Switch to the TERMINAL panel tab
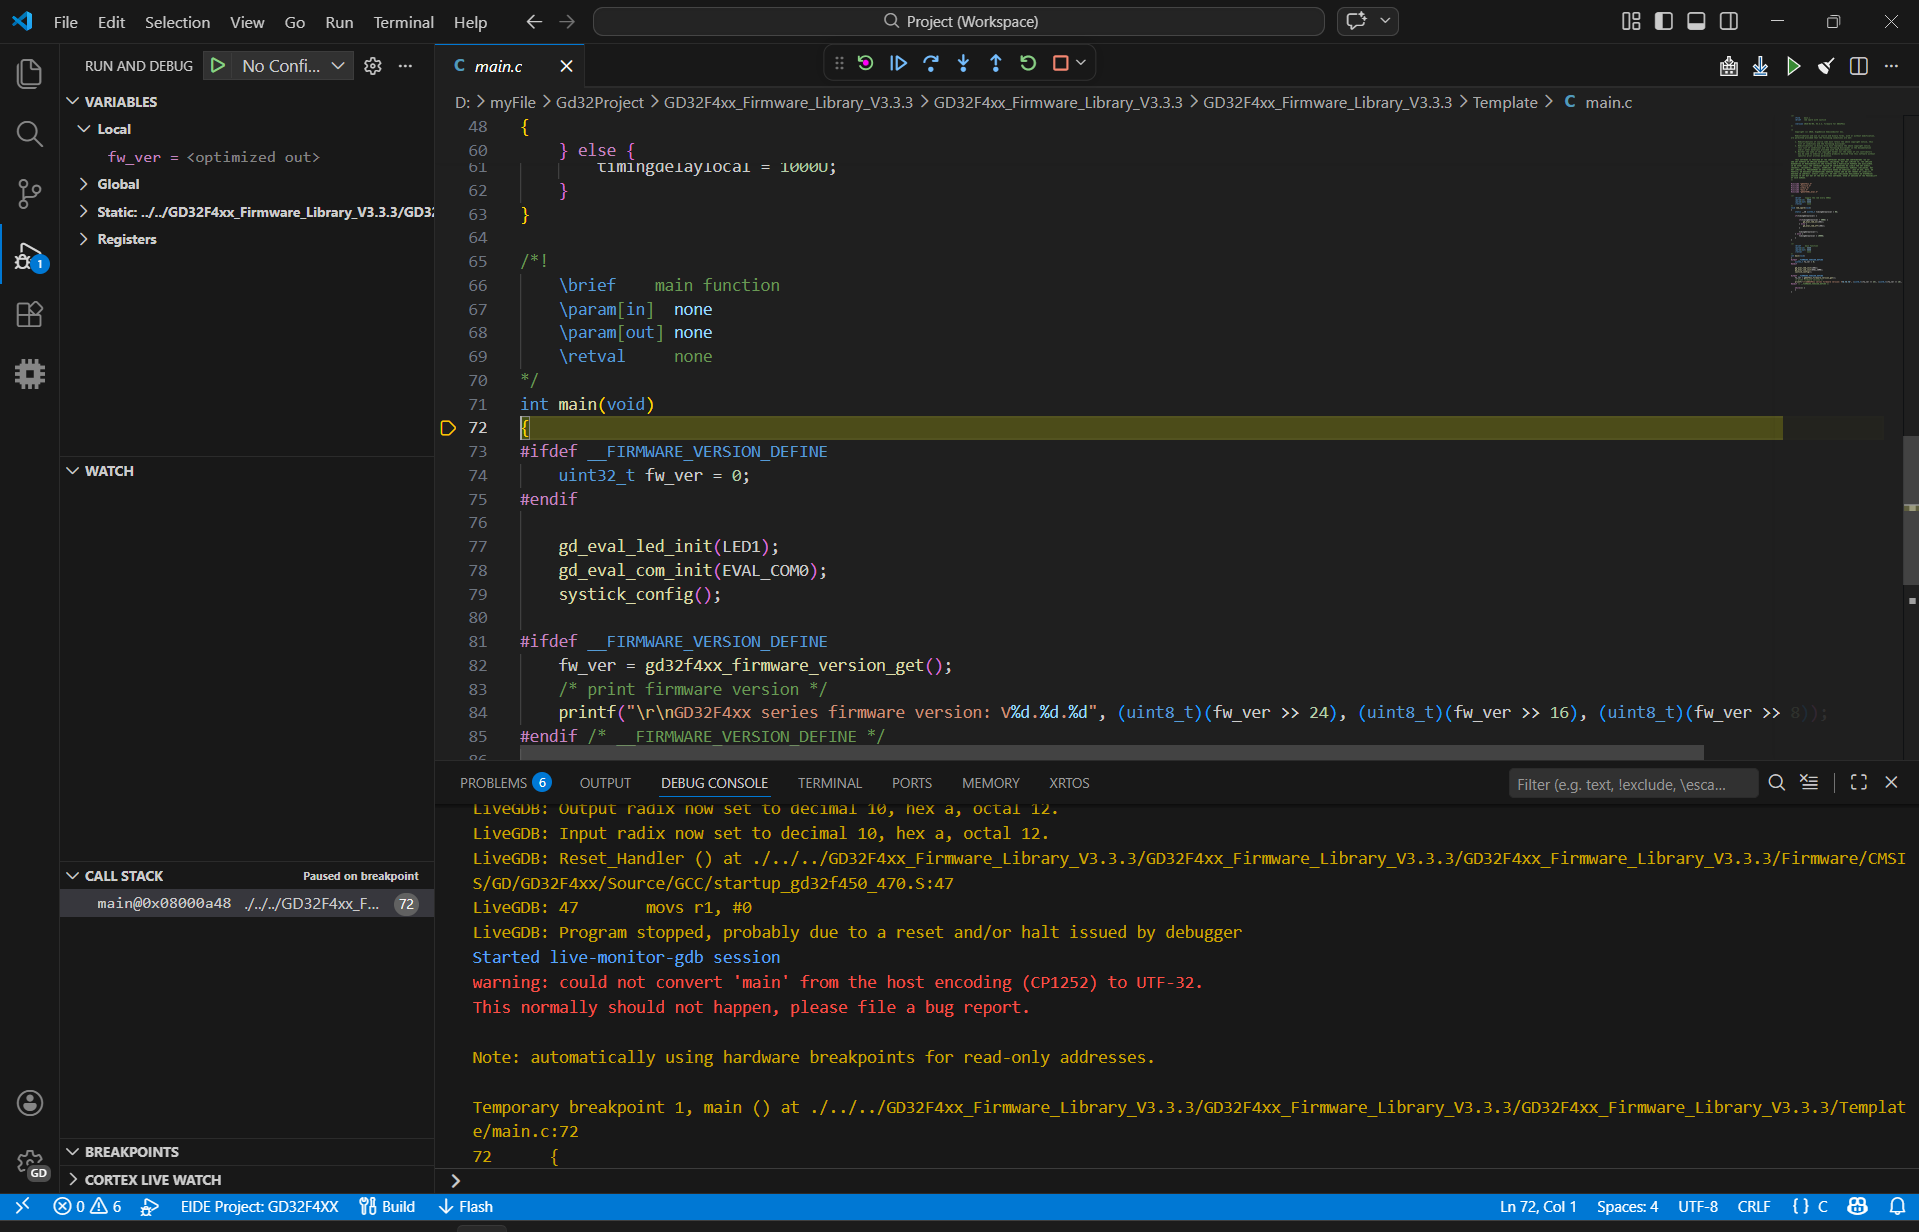This screenshot has height=1232, width=1919. (829, 783)
